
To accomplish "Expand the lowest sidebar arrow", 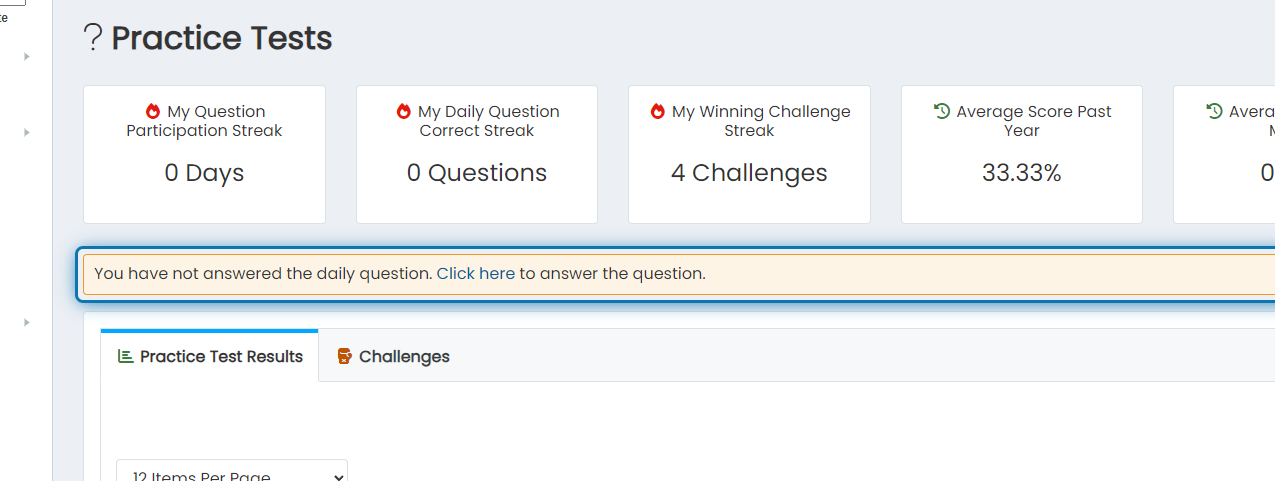I will click(27, 322).
